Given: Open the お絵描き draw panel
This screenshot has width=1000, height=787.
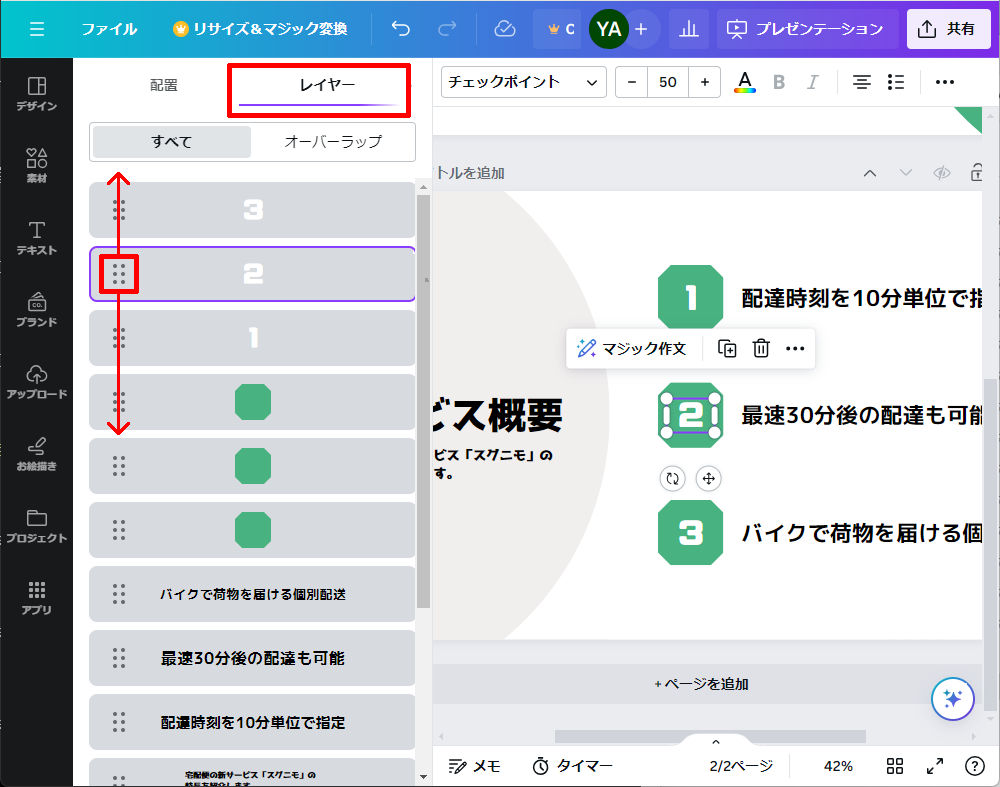Looking at the screenshot, I should pos(37,454).
